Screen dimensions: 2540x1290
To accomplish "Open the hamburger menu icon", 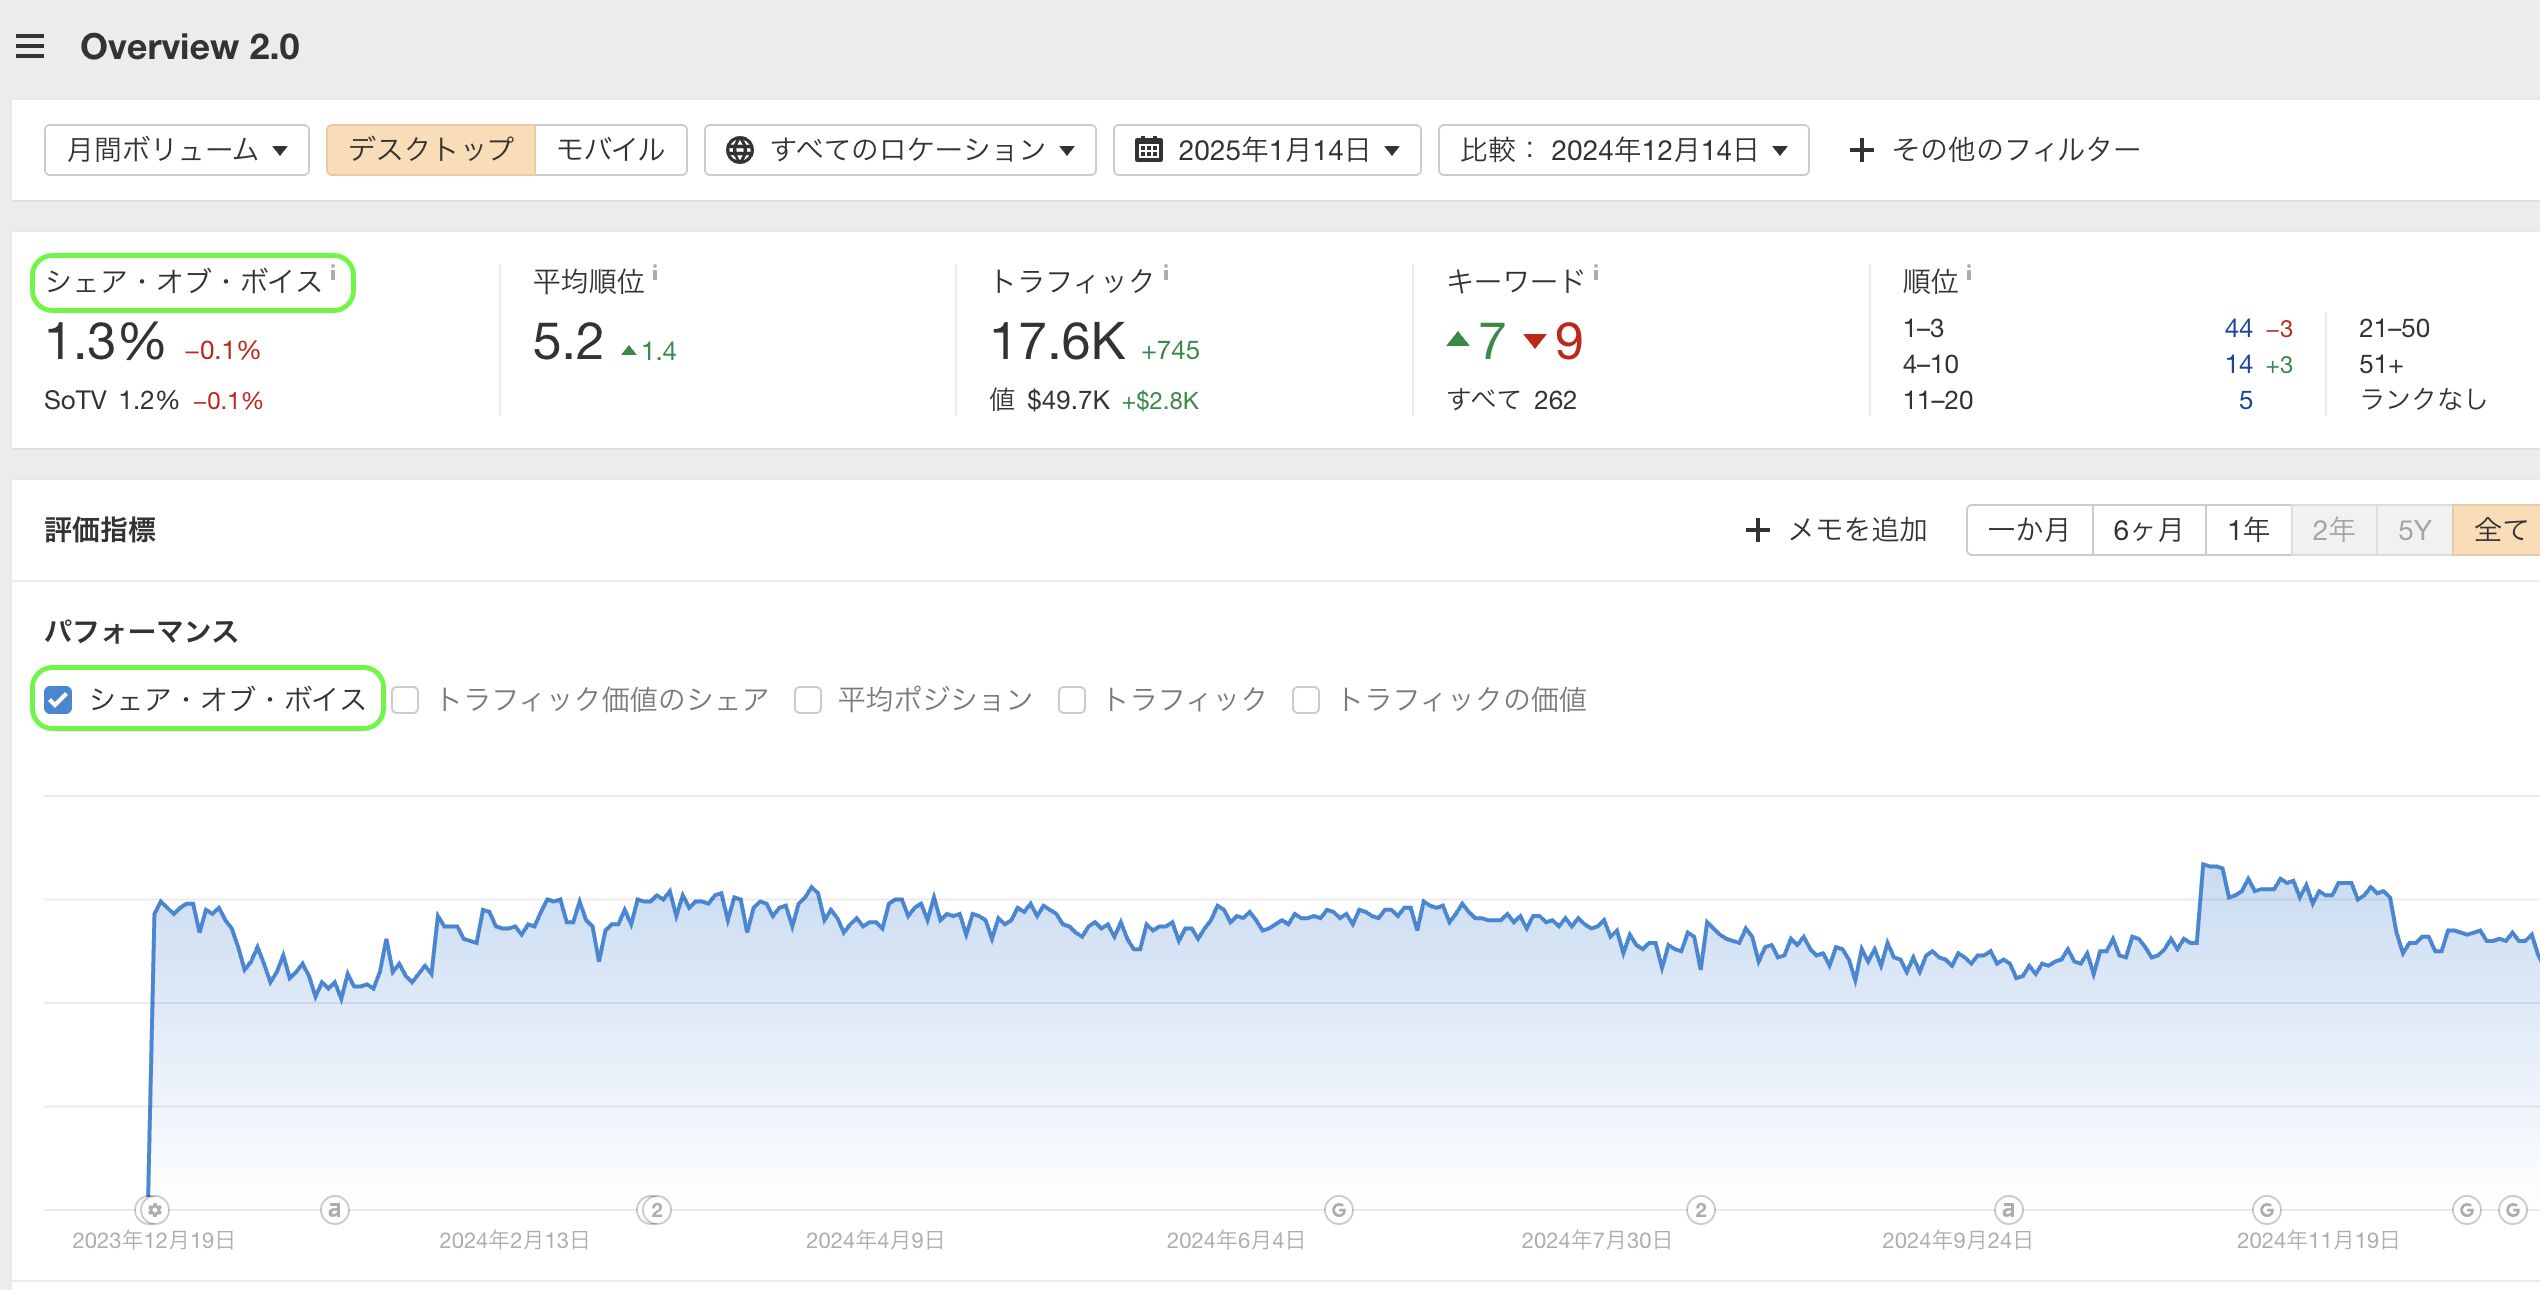I will coord(30,46).
